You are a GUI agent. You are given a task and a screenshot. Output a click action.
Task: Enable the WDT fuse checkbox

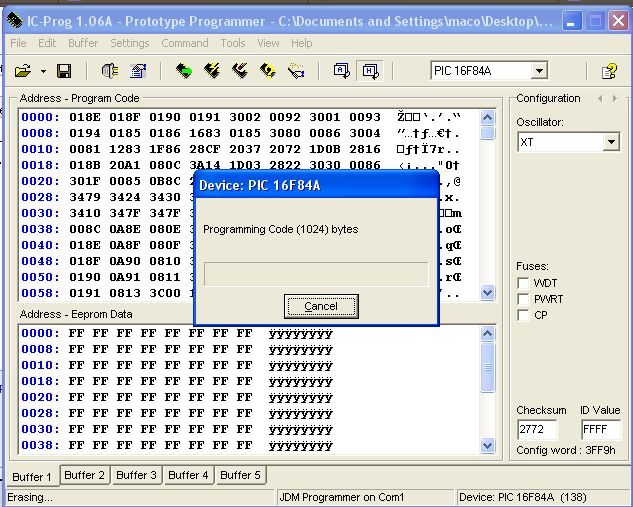pos(523,284)
